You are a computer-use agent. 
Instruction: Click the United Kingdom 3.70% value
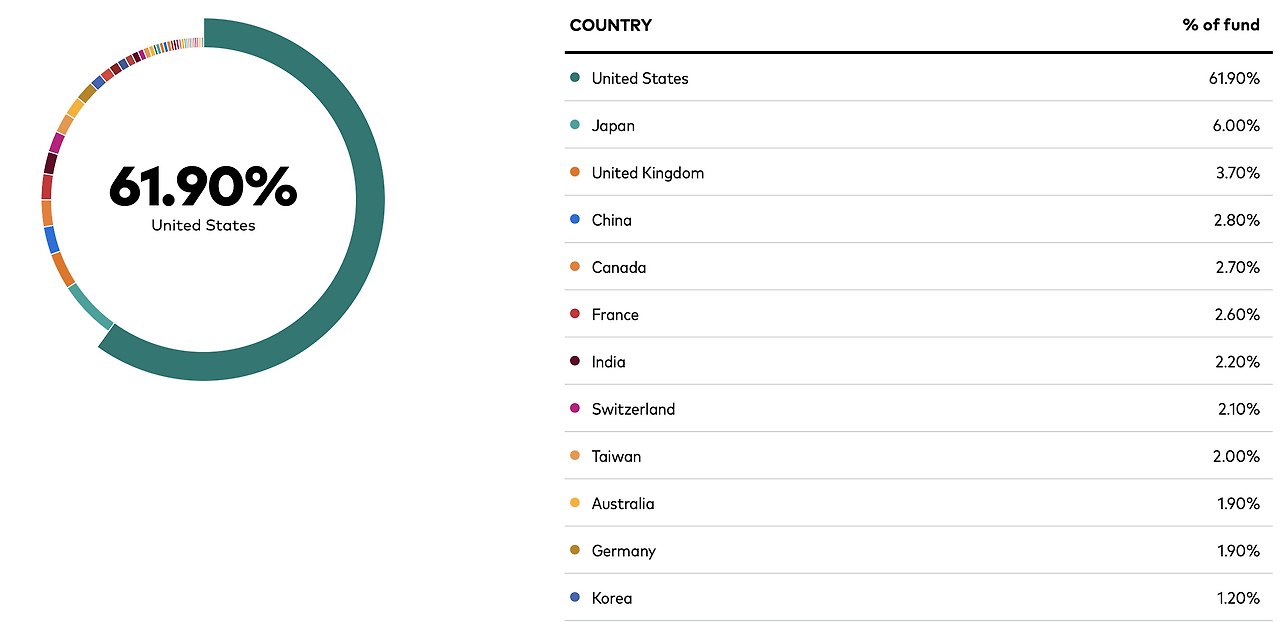[1237, 172]
